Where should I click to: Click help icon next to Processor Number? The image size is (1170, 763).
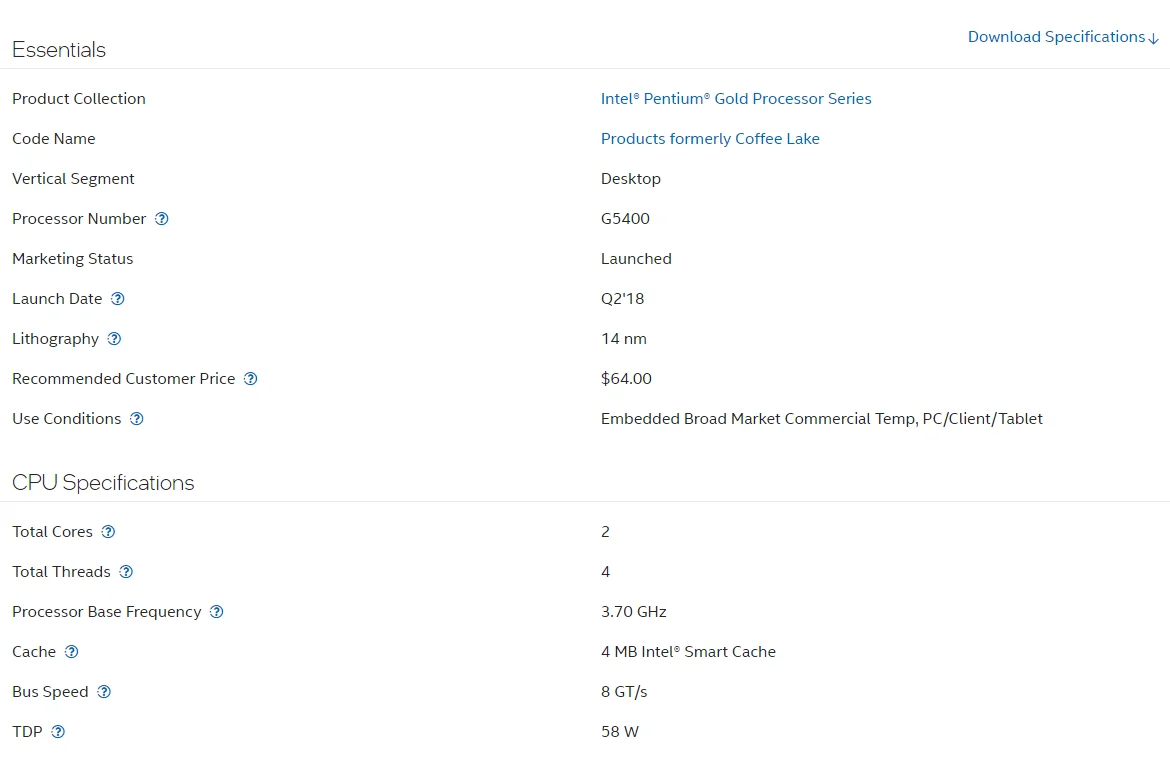162,219
